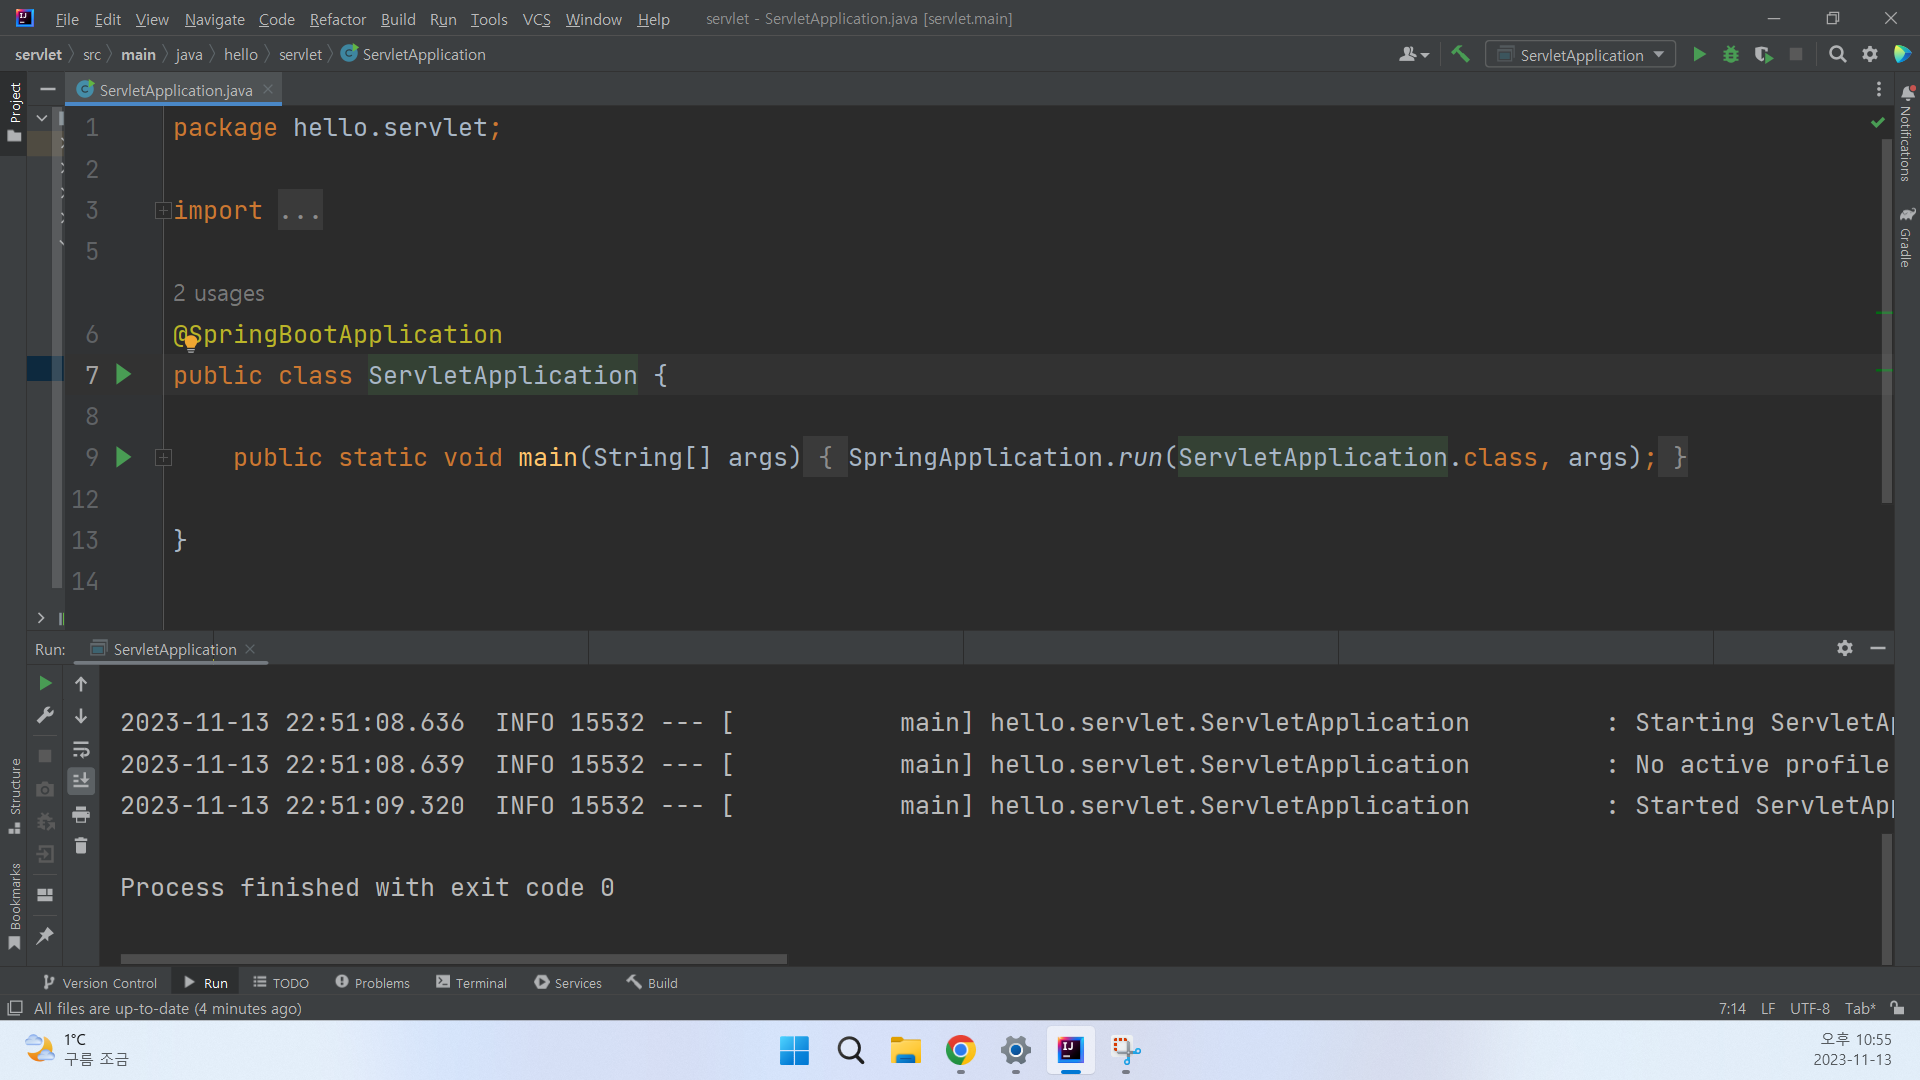Open the Terminal tool window
The height and width of the screenshot is (1080, 1920).
click(x=472, y=983)
